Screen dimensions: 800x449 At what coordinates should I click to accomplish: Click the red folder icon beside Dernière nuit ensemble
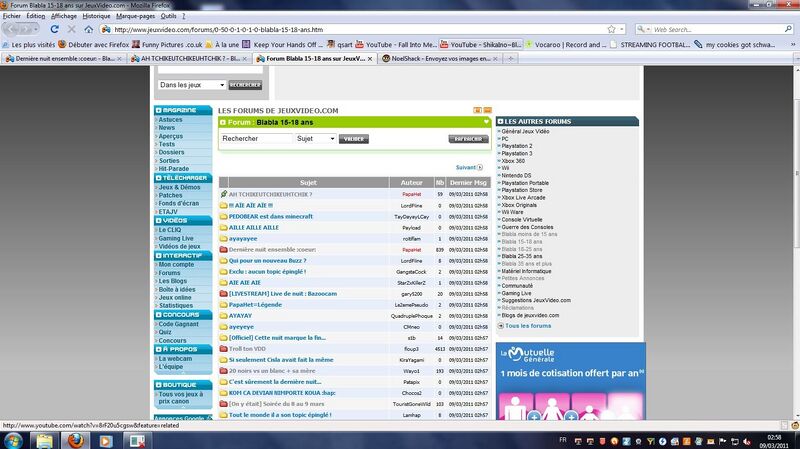(223, 249)
